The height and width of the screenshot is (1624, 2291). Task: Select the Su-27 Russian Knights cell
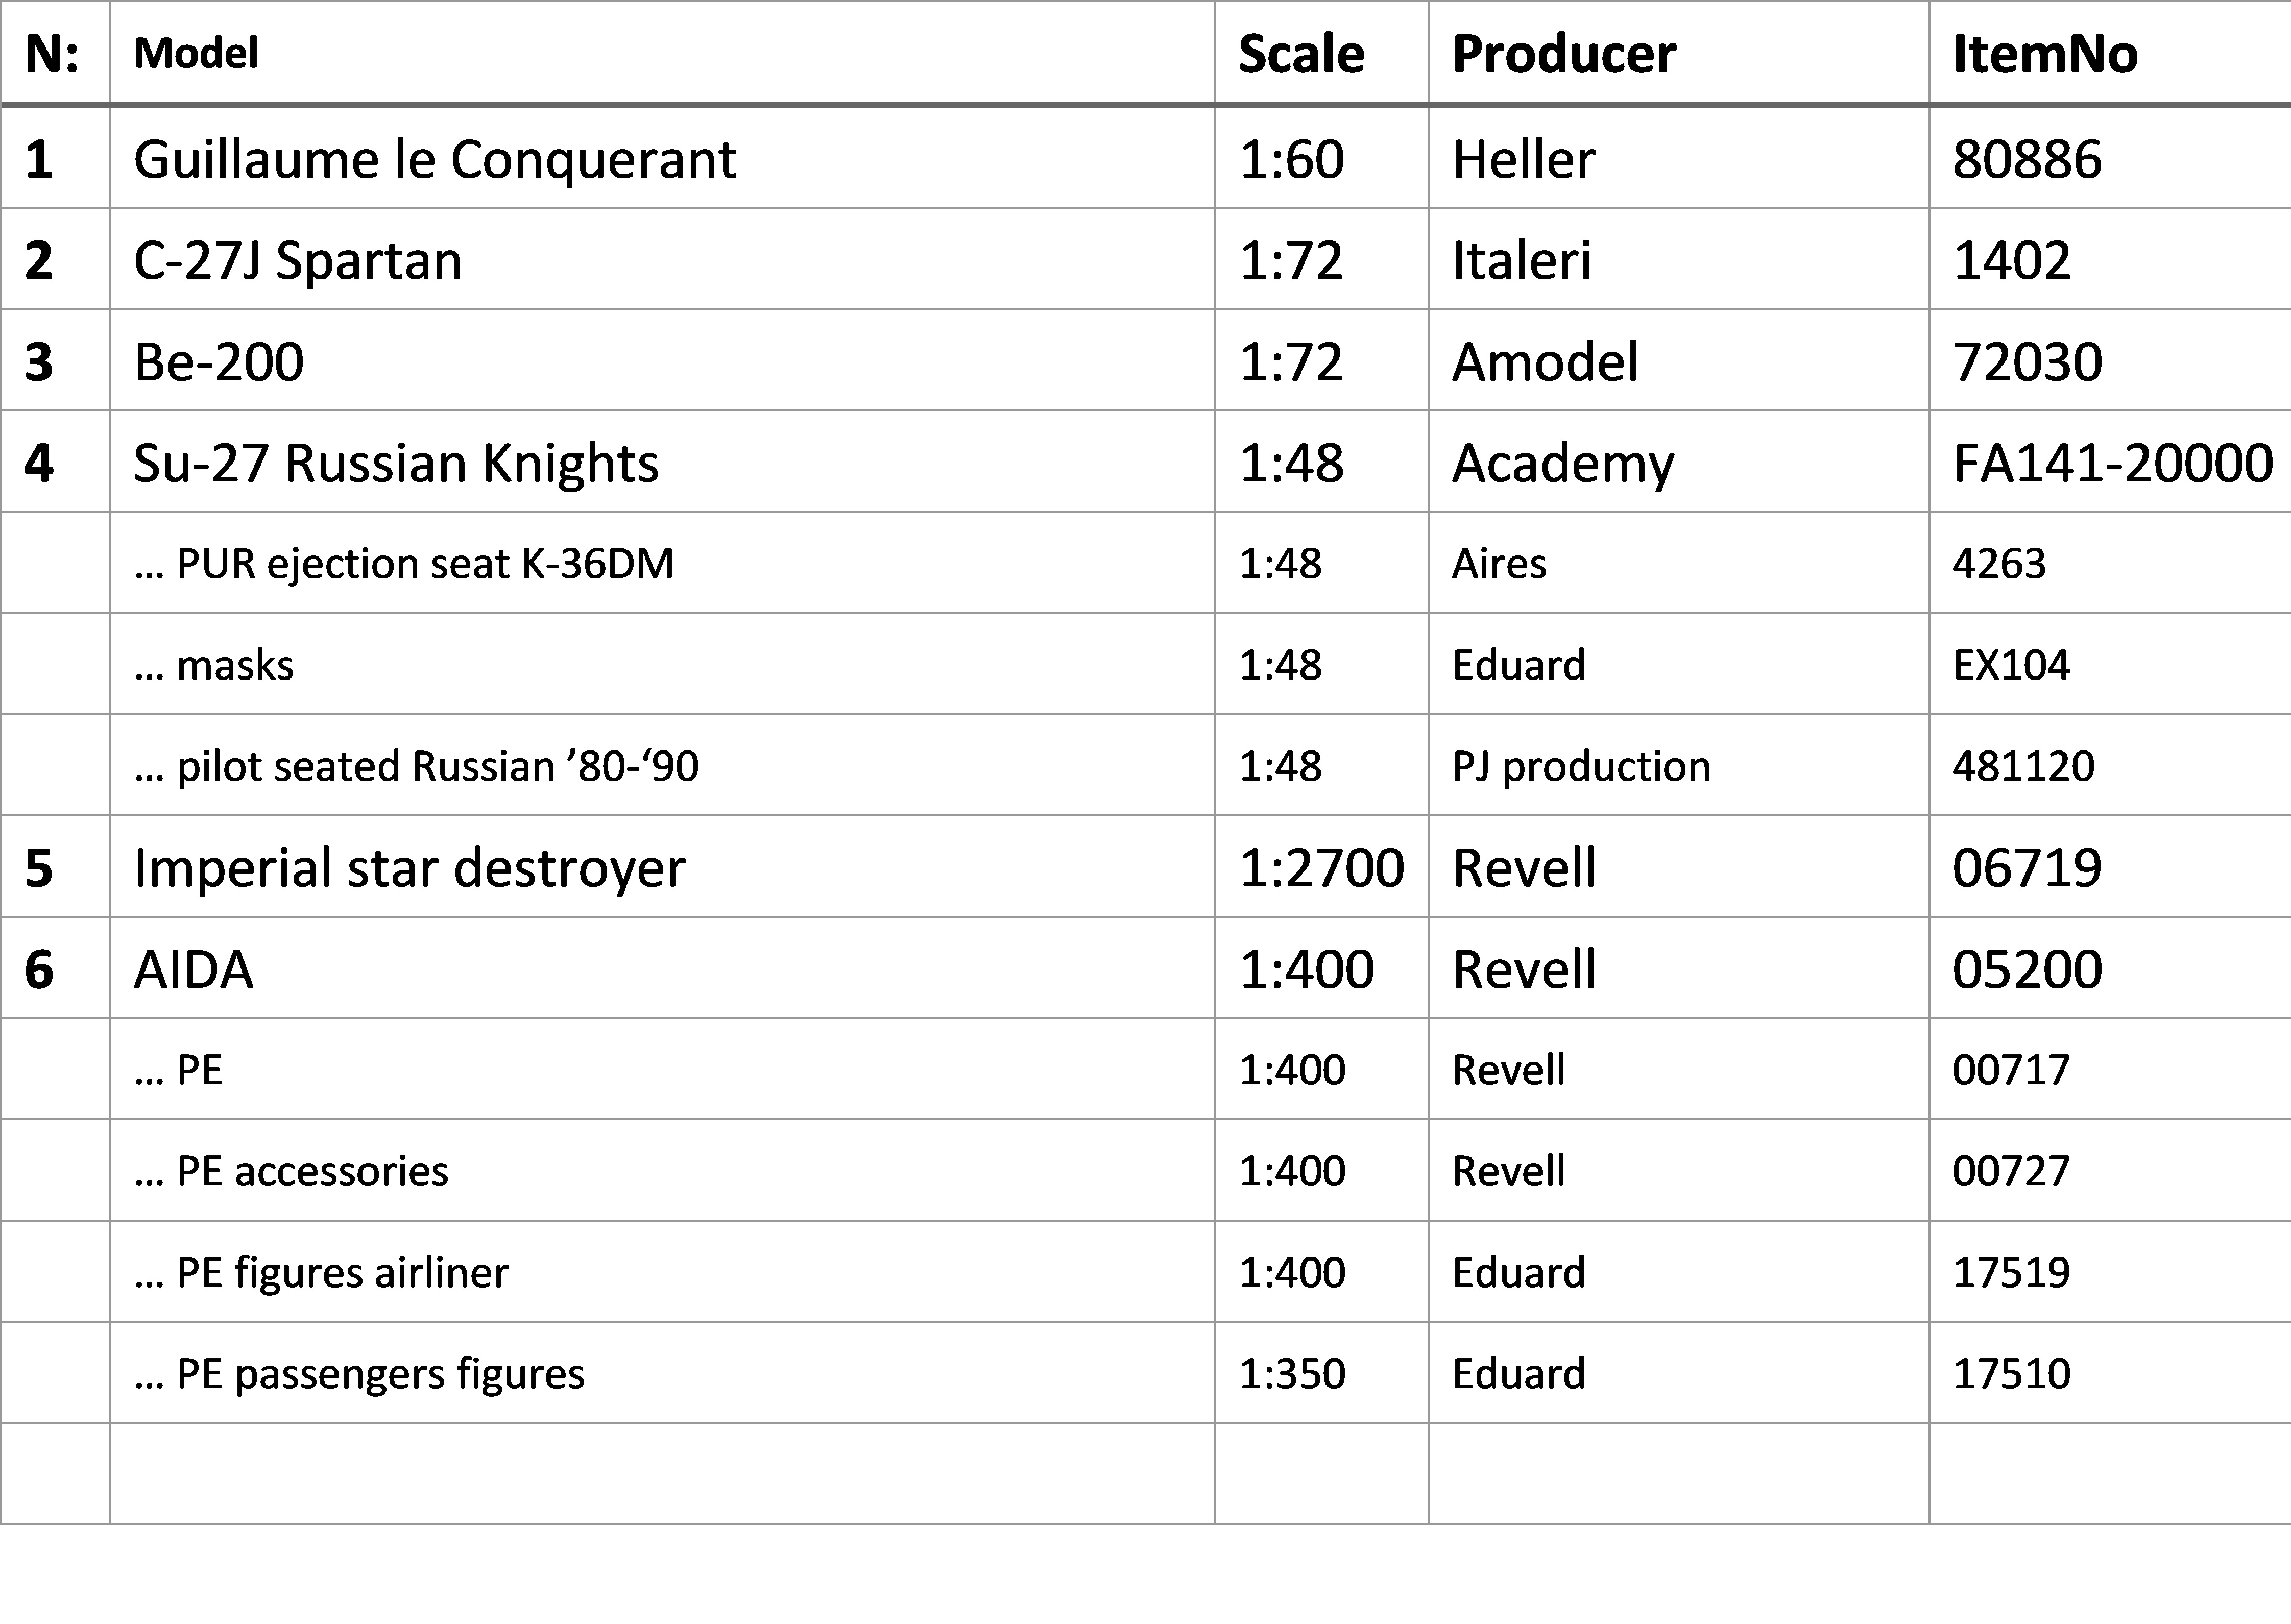point(396,462)
